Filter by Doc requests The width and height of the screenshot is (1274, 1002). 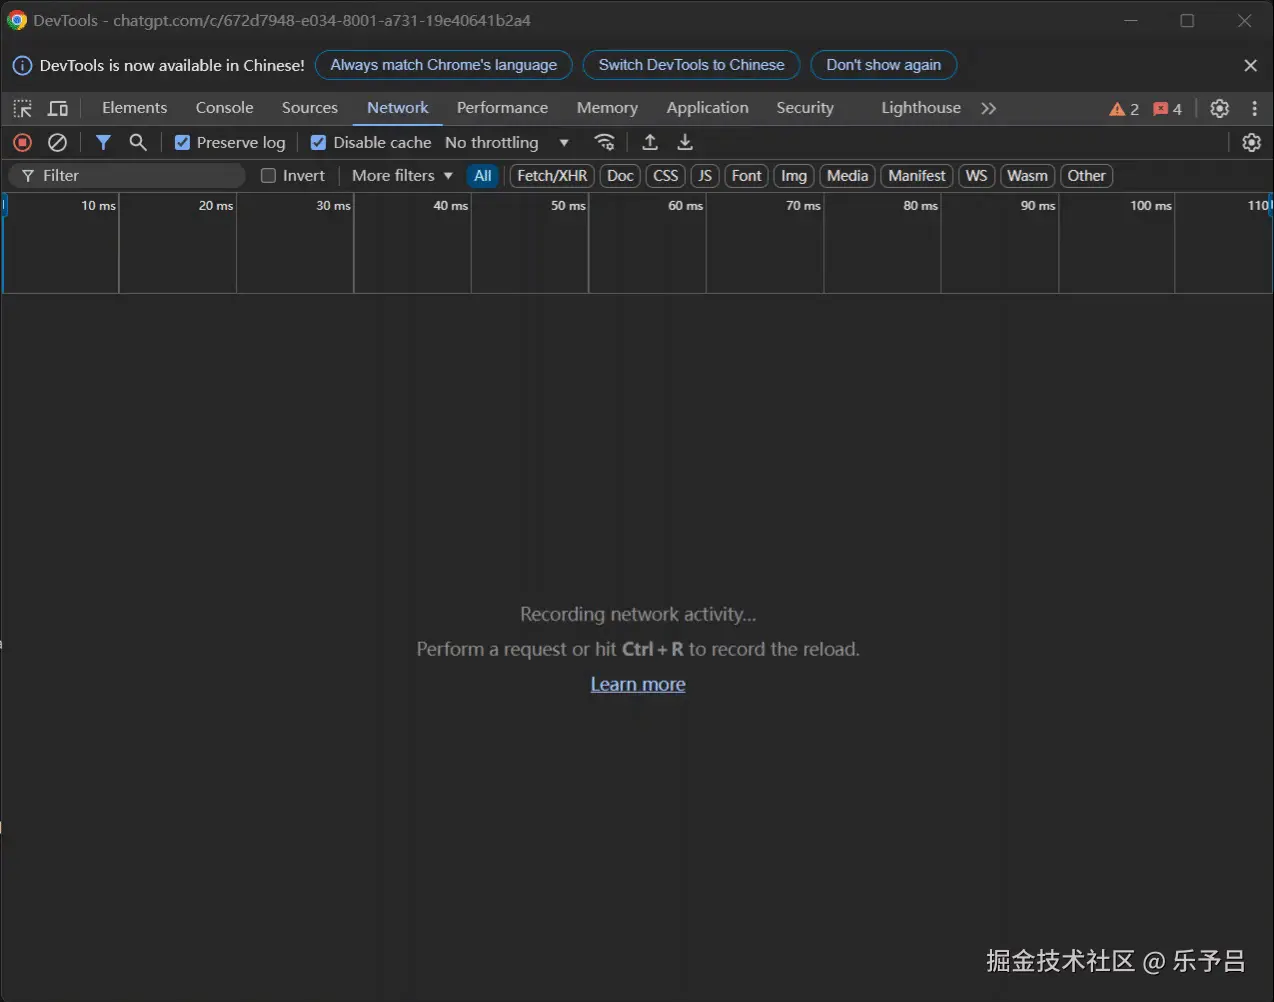pos(620,175)
